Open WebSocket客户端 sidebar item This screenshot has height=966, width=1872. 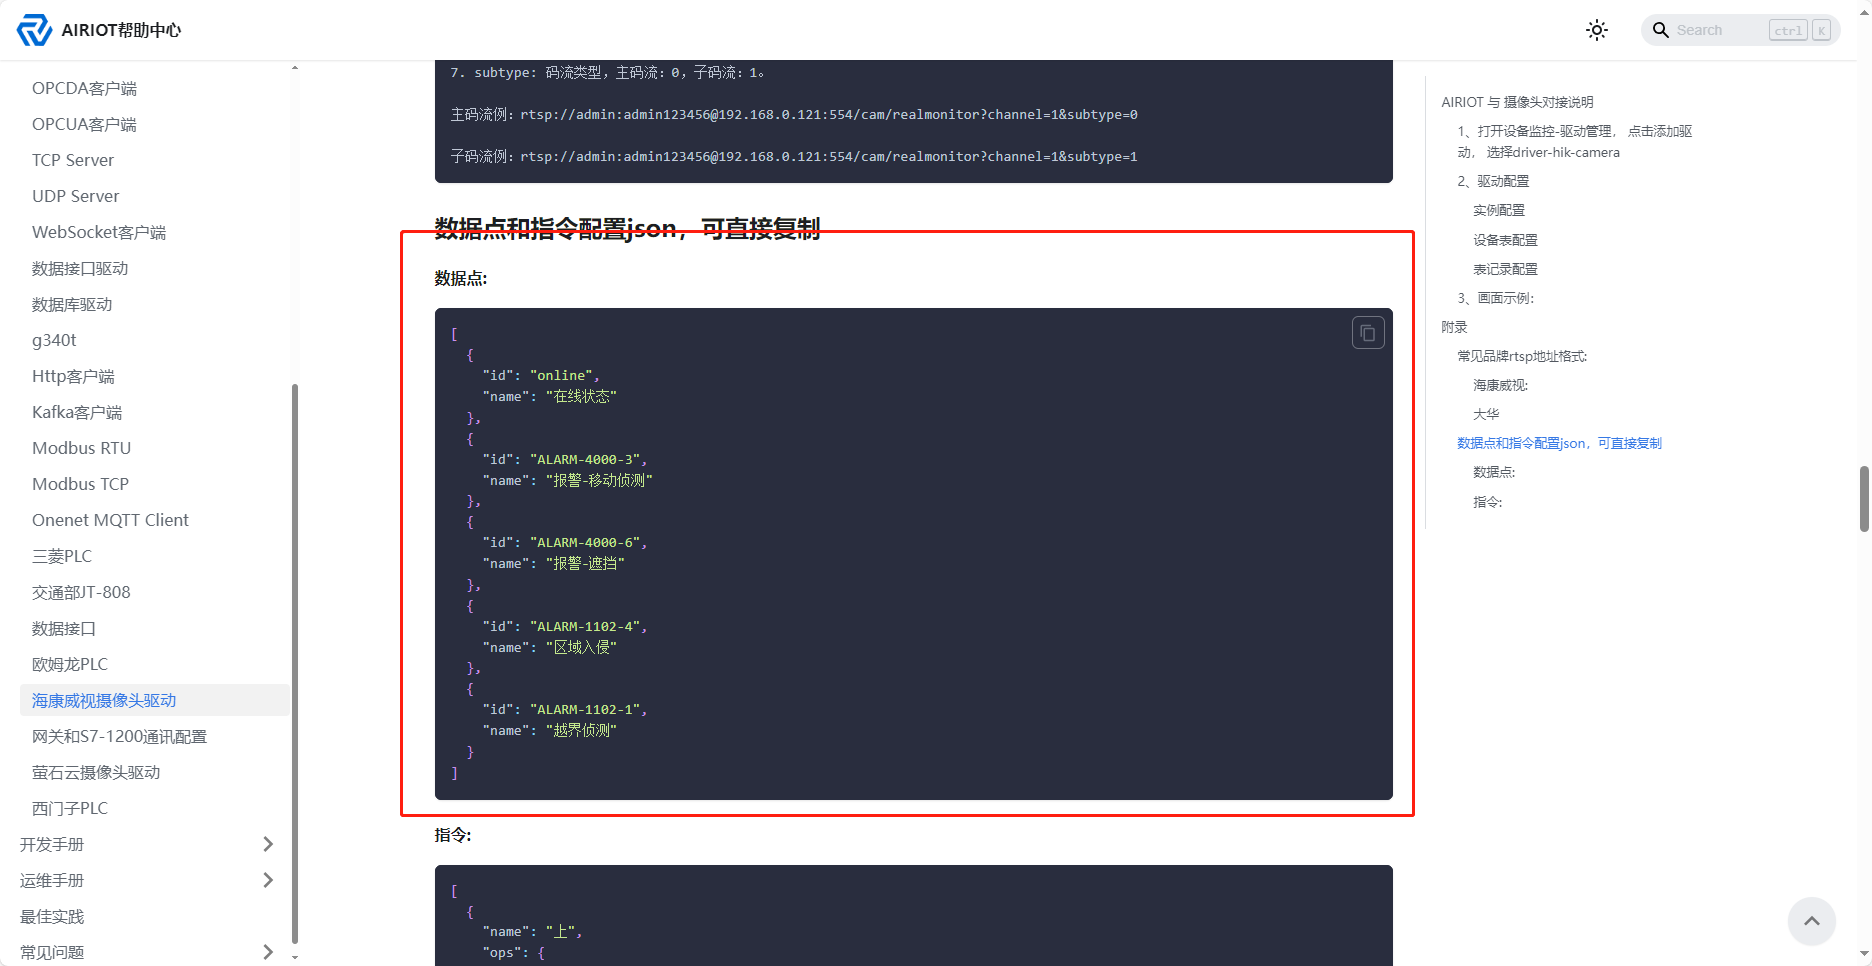(x=99, y=232)
